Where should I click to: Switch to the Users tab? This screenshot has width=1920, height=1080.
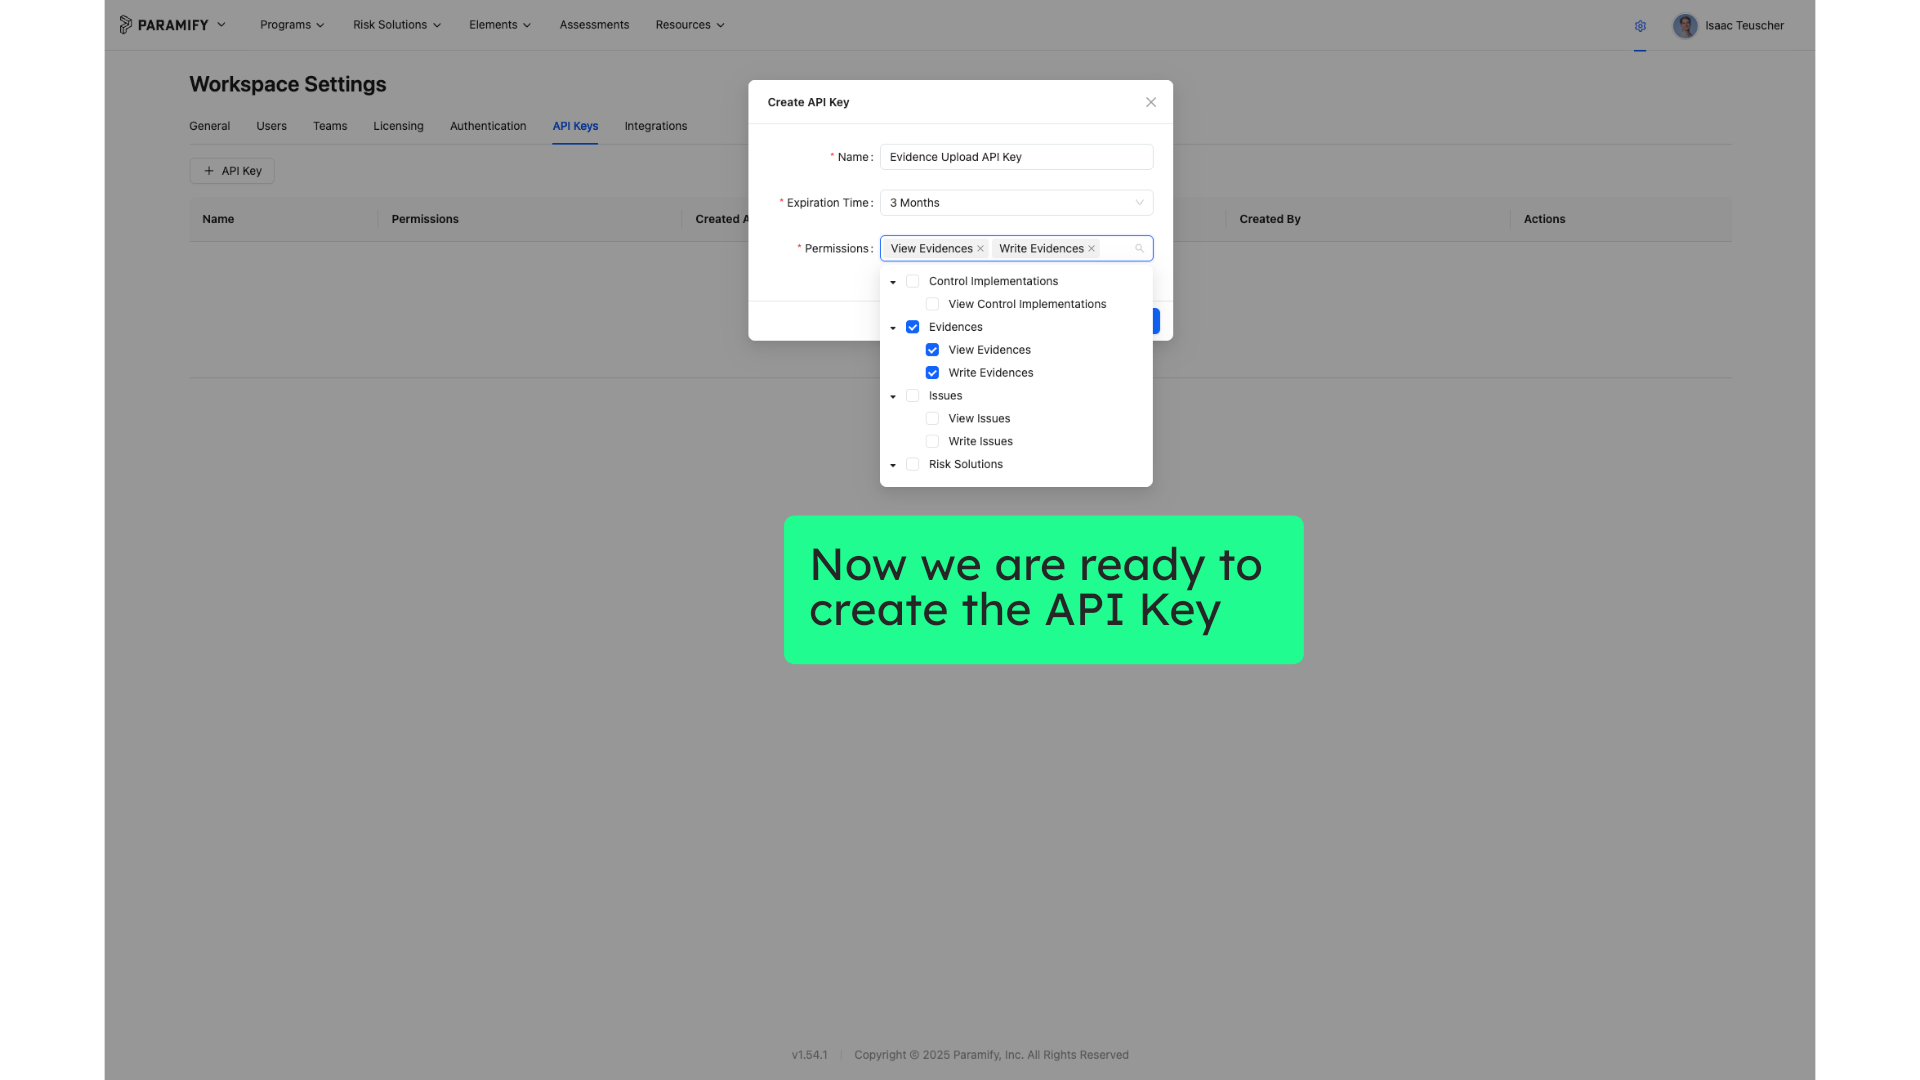[271, 126]
